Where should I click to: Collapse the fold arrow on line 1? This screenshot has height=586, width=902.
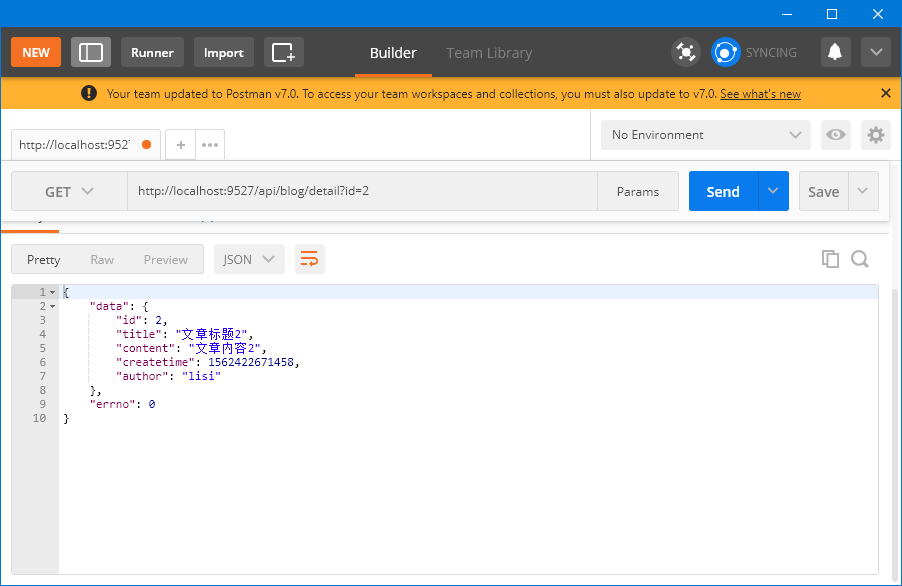coord(52,292)
